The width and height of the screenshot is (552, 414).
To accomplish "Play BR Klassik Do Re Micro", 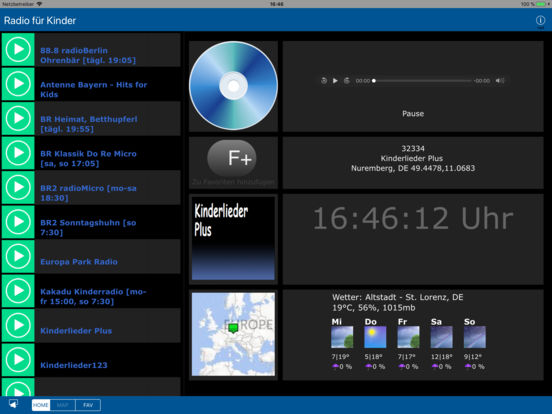I will pyautogui.click(x=18, y=153).
